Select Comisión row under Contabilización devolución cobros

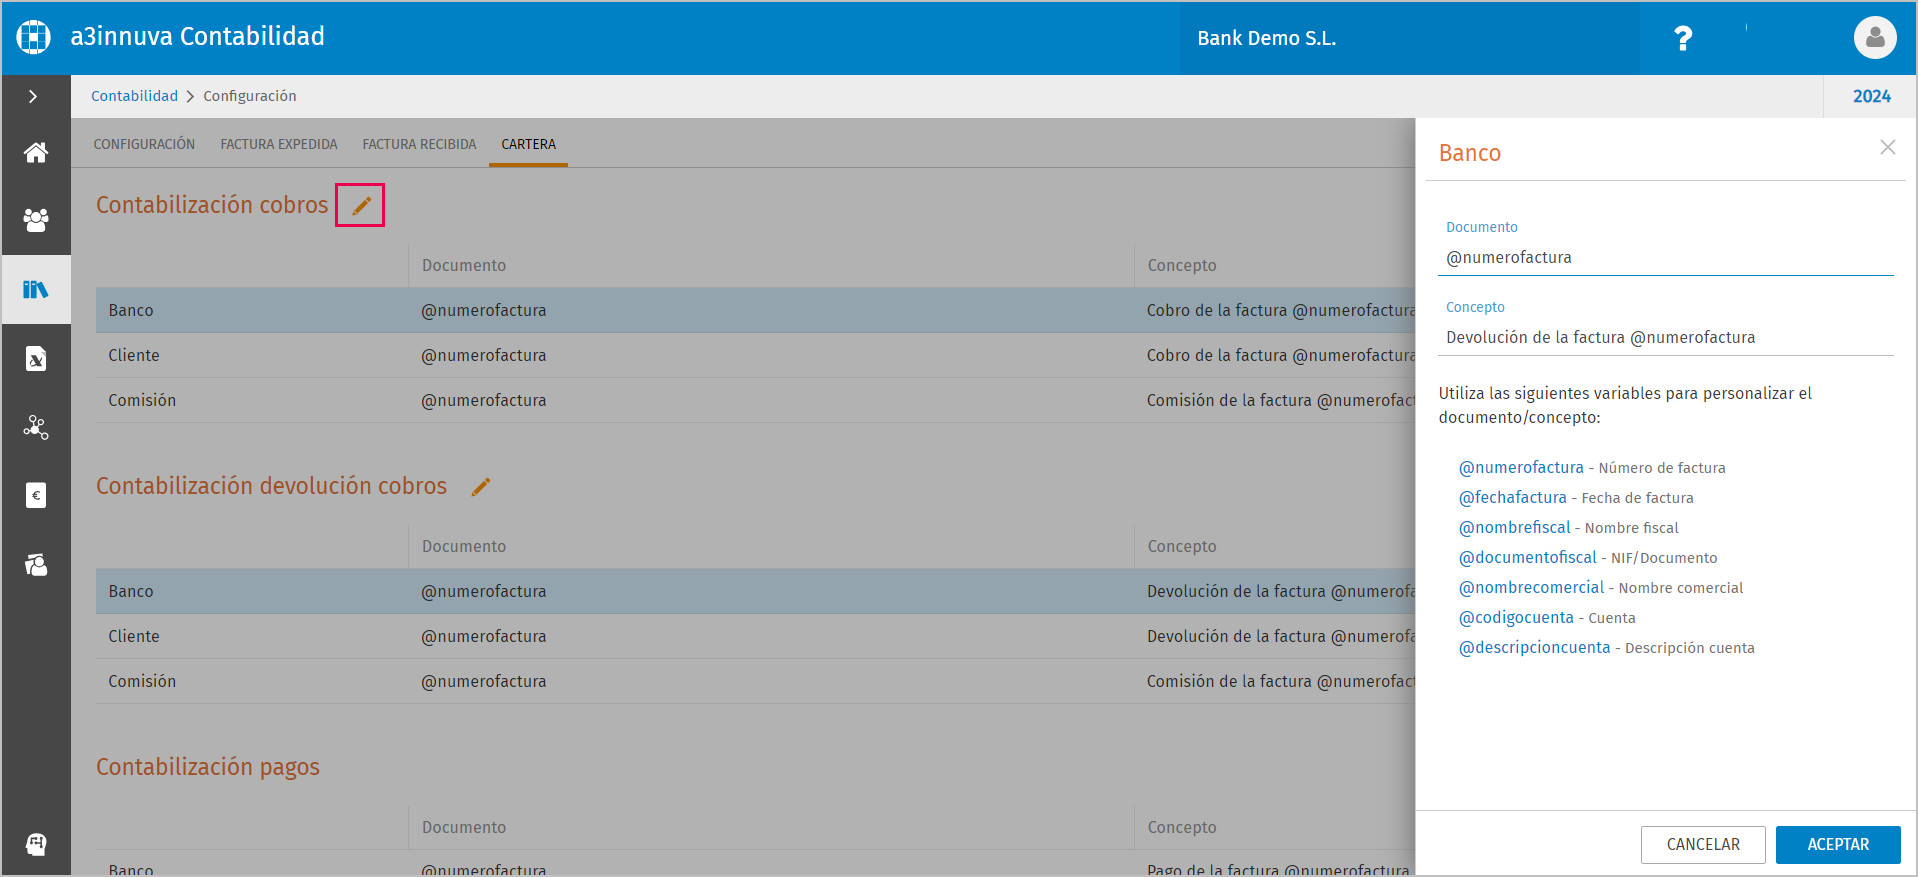click(x=755, y=681)
